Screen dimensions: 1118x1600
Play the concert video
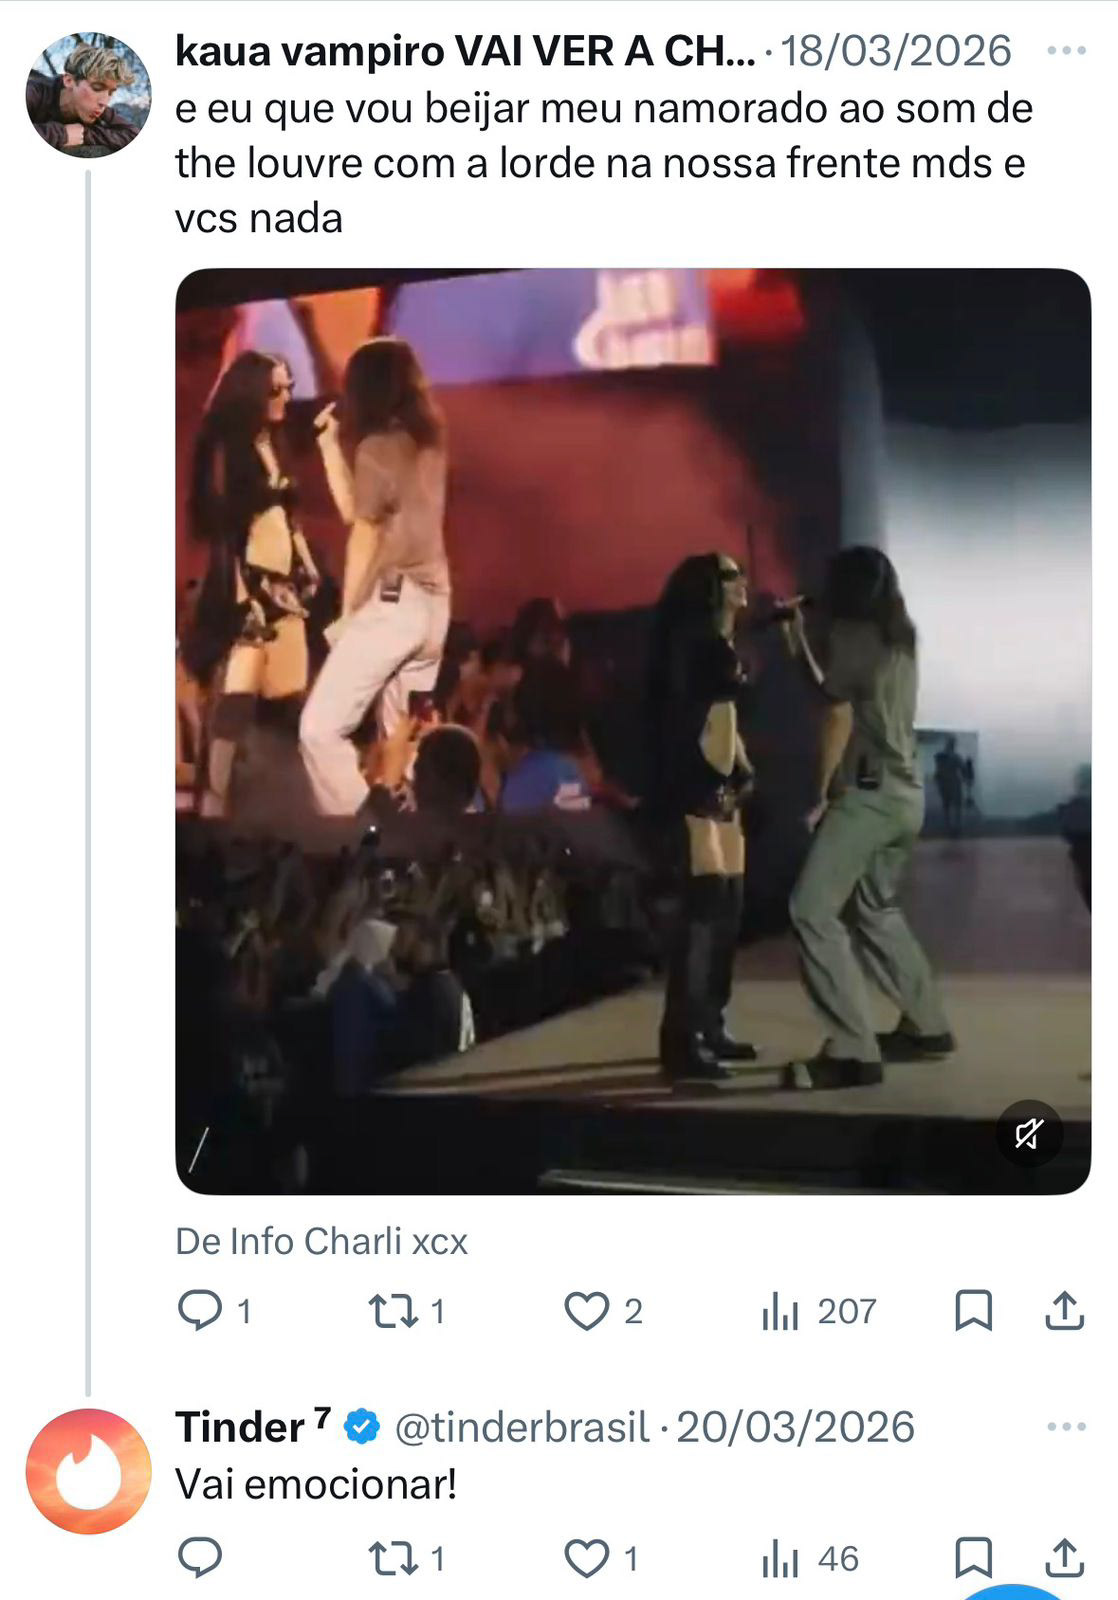pos(632,730)
